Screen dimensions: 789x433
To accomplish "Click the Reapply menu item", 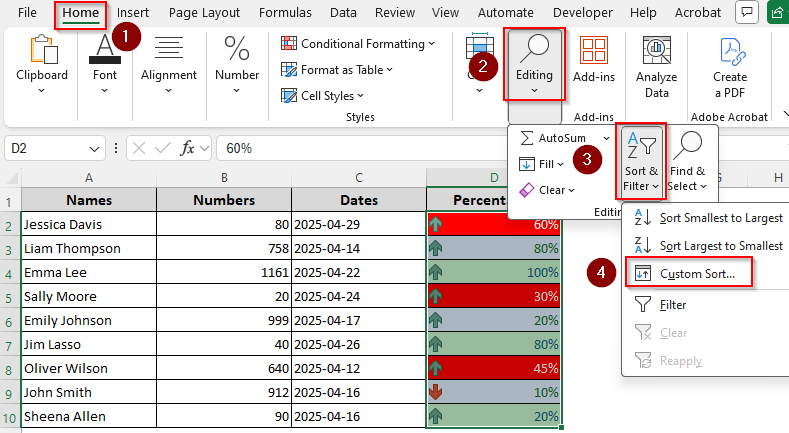I will click(668, 361).
